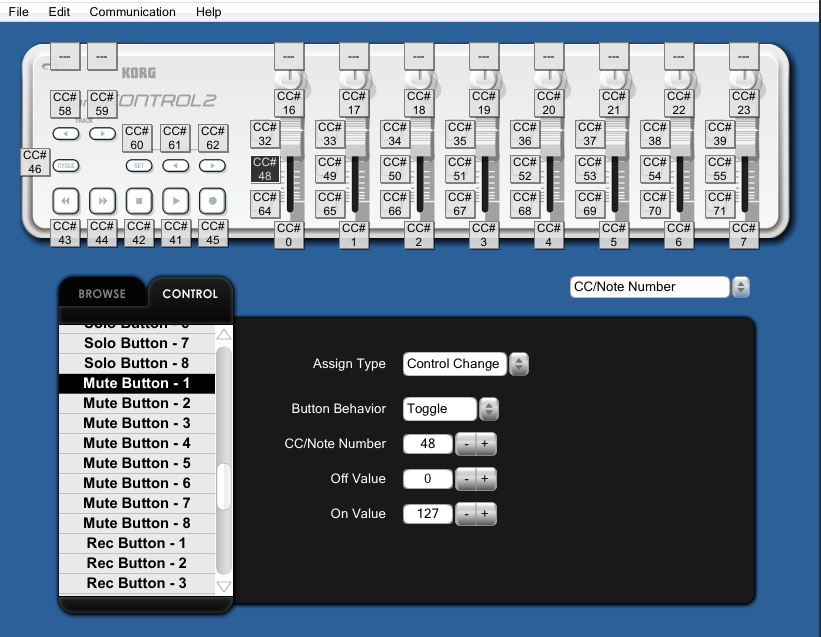Click the Off Value field showing 0
The width and height of the screenshot is (821, 637).
428,479
